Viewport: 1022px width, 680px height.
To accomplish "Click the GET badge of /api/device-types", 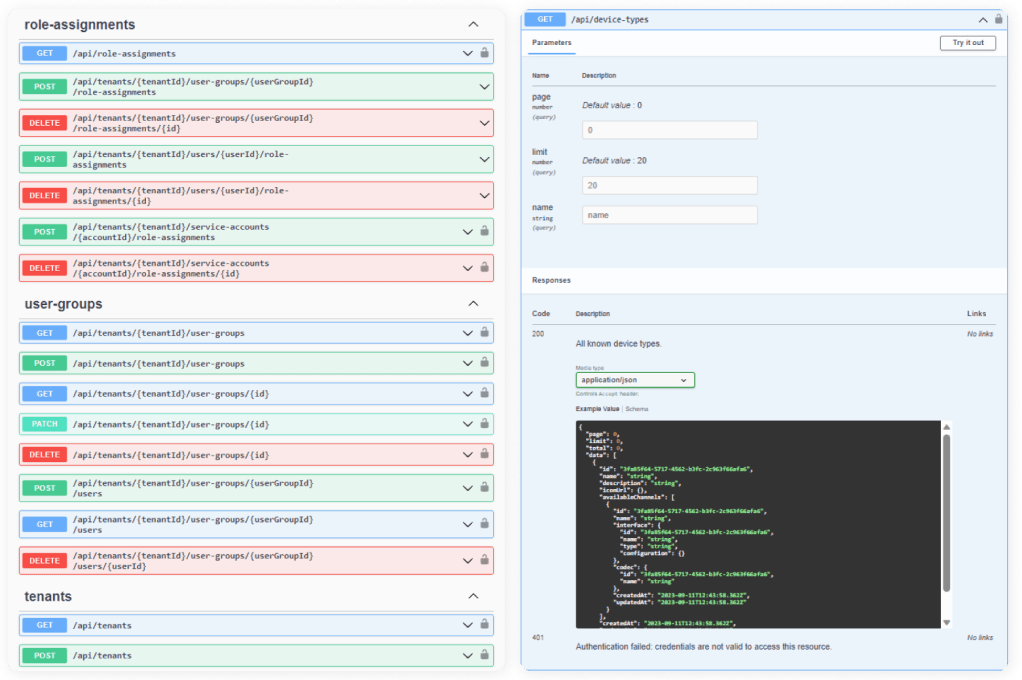I will 545,20.
